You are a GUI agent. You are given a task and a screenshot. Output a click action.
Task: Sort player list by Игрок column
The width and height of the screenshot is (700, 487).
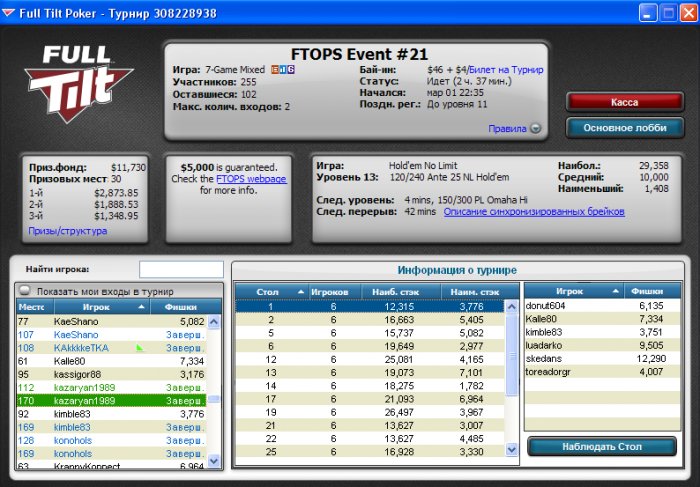click(102, 307)
